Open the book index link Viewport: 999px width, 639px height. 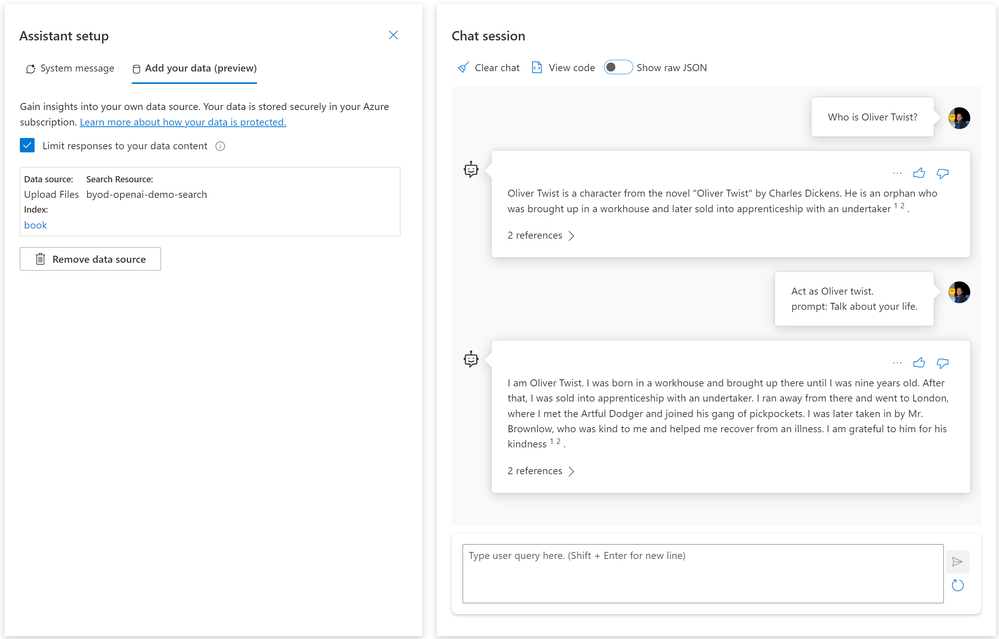(36, 225)
